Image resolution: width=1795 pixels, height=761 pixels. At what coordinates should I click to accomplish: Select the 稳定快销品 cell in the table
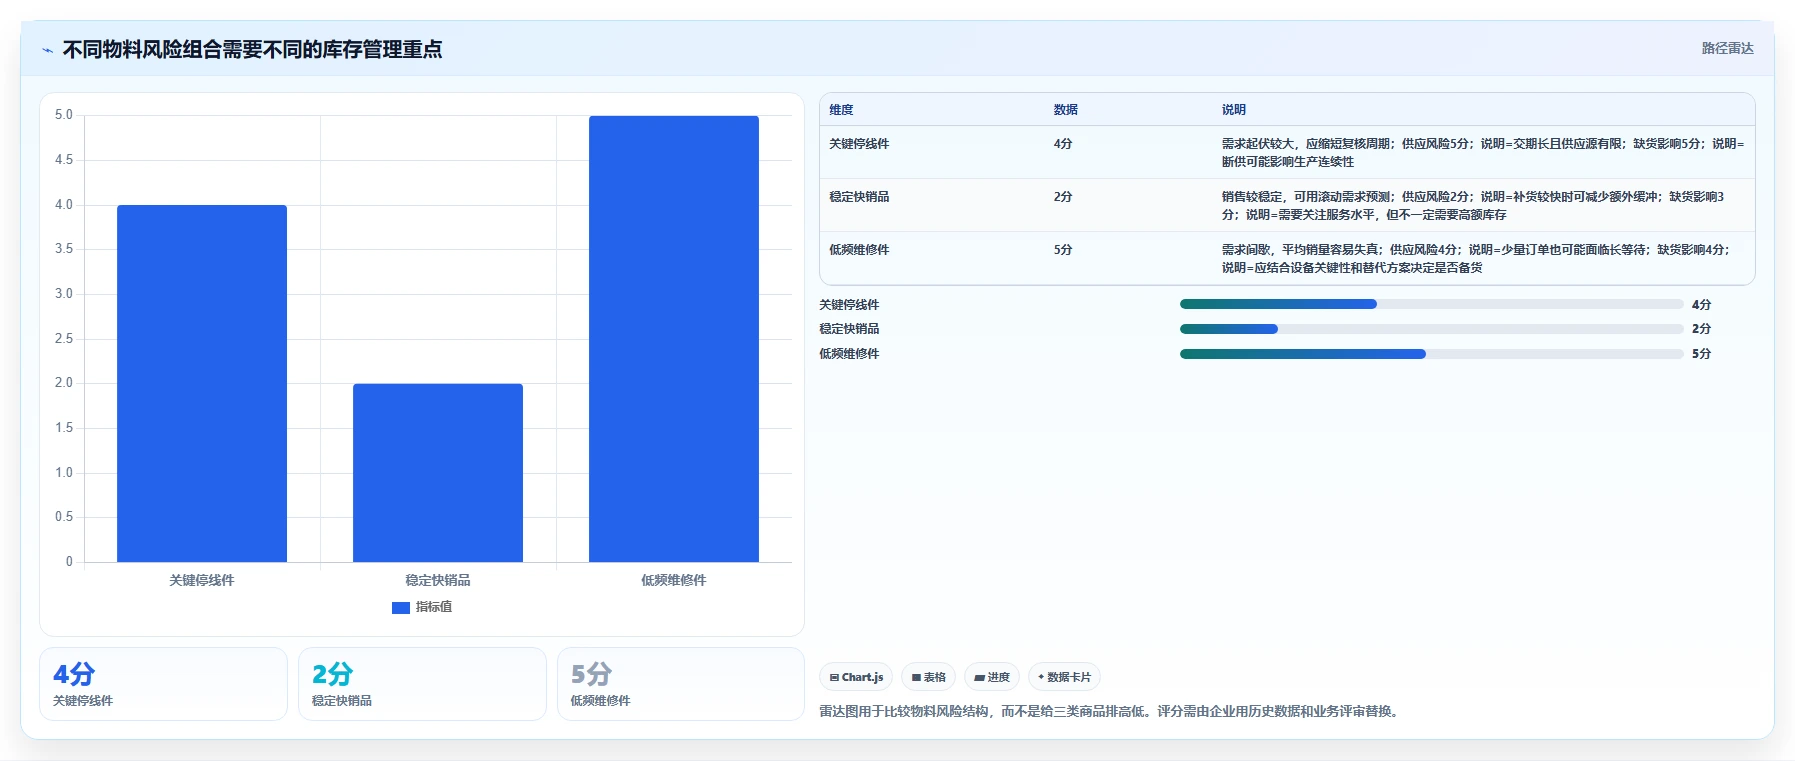click(859, 197)
